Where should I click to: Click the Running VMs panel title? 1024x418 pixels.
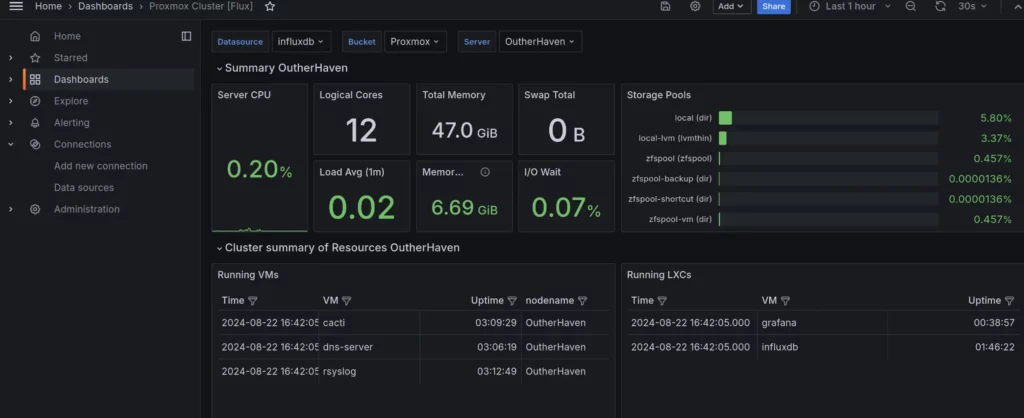[x=248, y=275]
